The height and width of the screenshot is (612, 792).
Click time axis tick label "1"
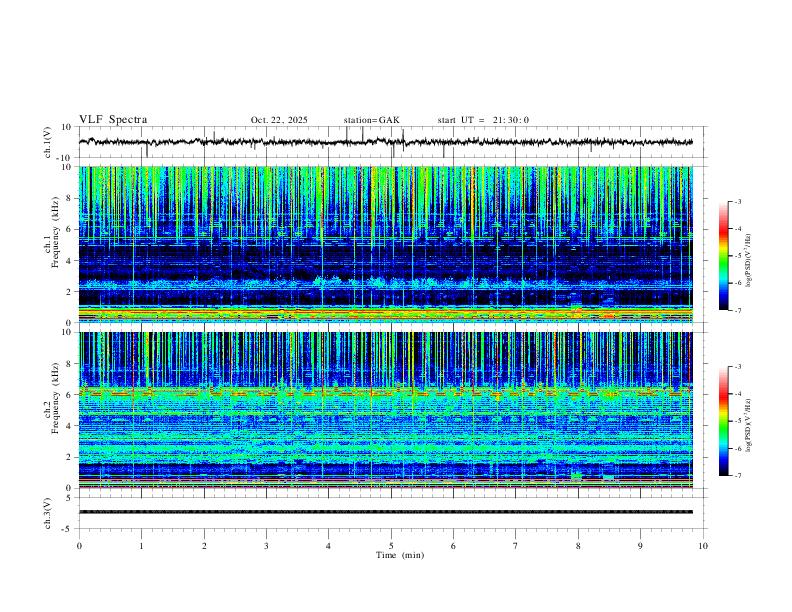[141, 546]
